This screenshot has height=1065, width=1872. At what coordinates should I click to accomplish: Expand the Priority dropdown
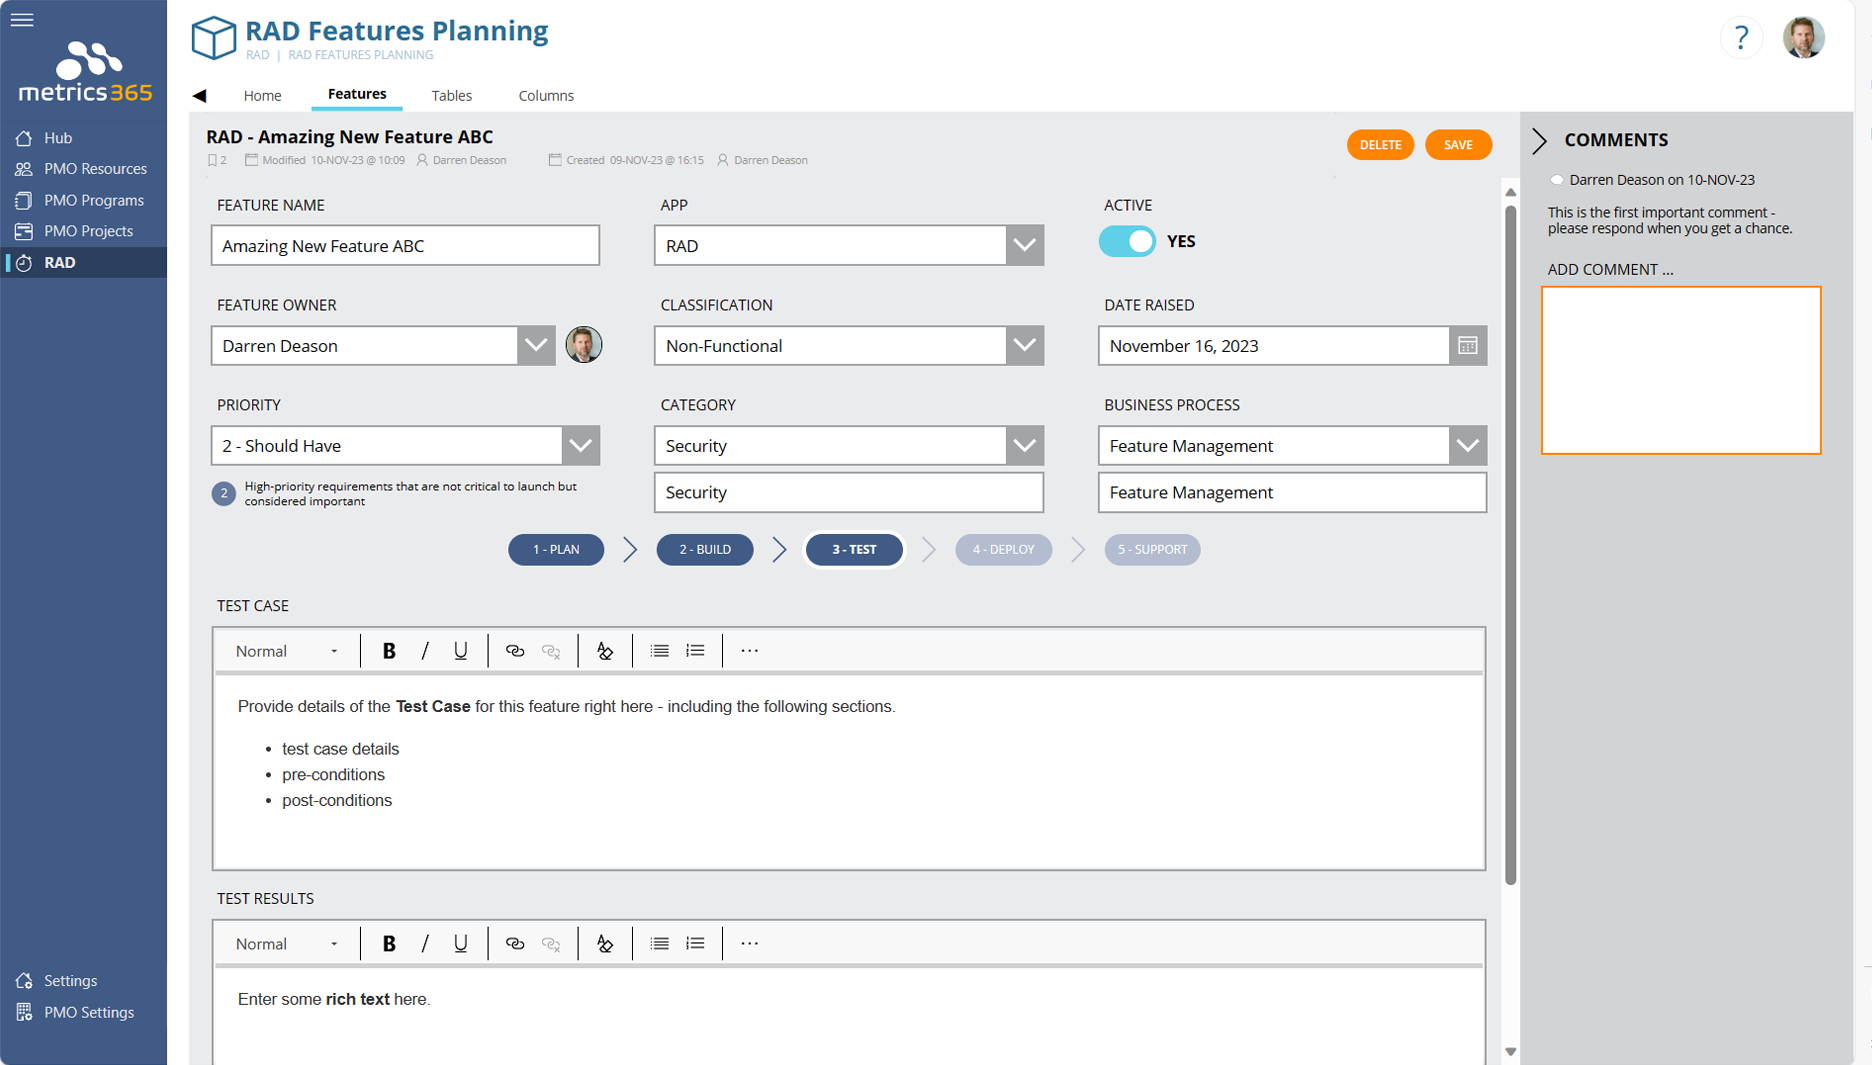580,446
